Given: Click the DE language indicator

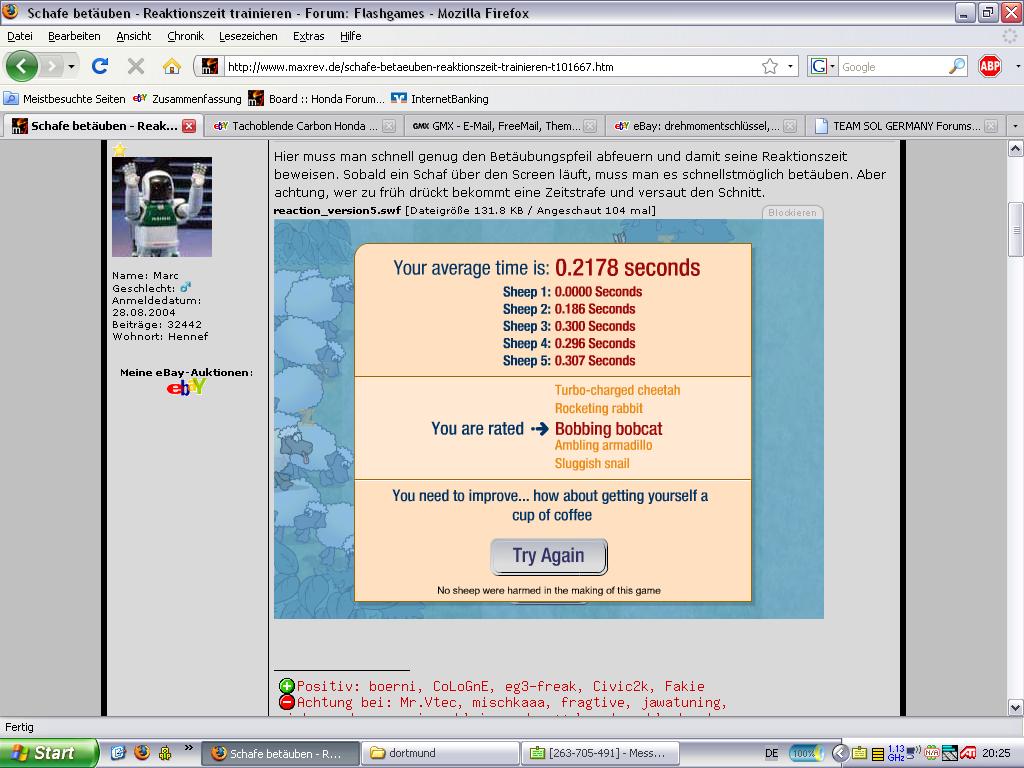Looking at the screenshot, I should [x=771, y=753].
